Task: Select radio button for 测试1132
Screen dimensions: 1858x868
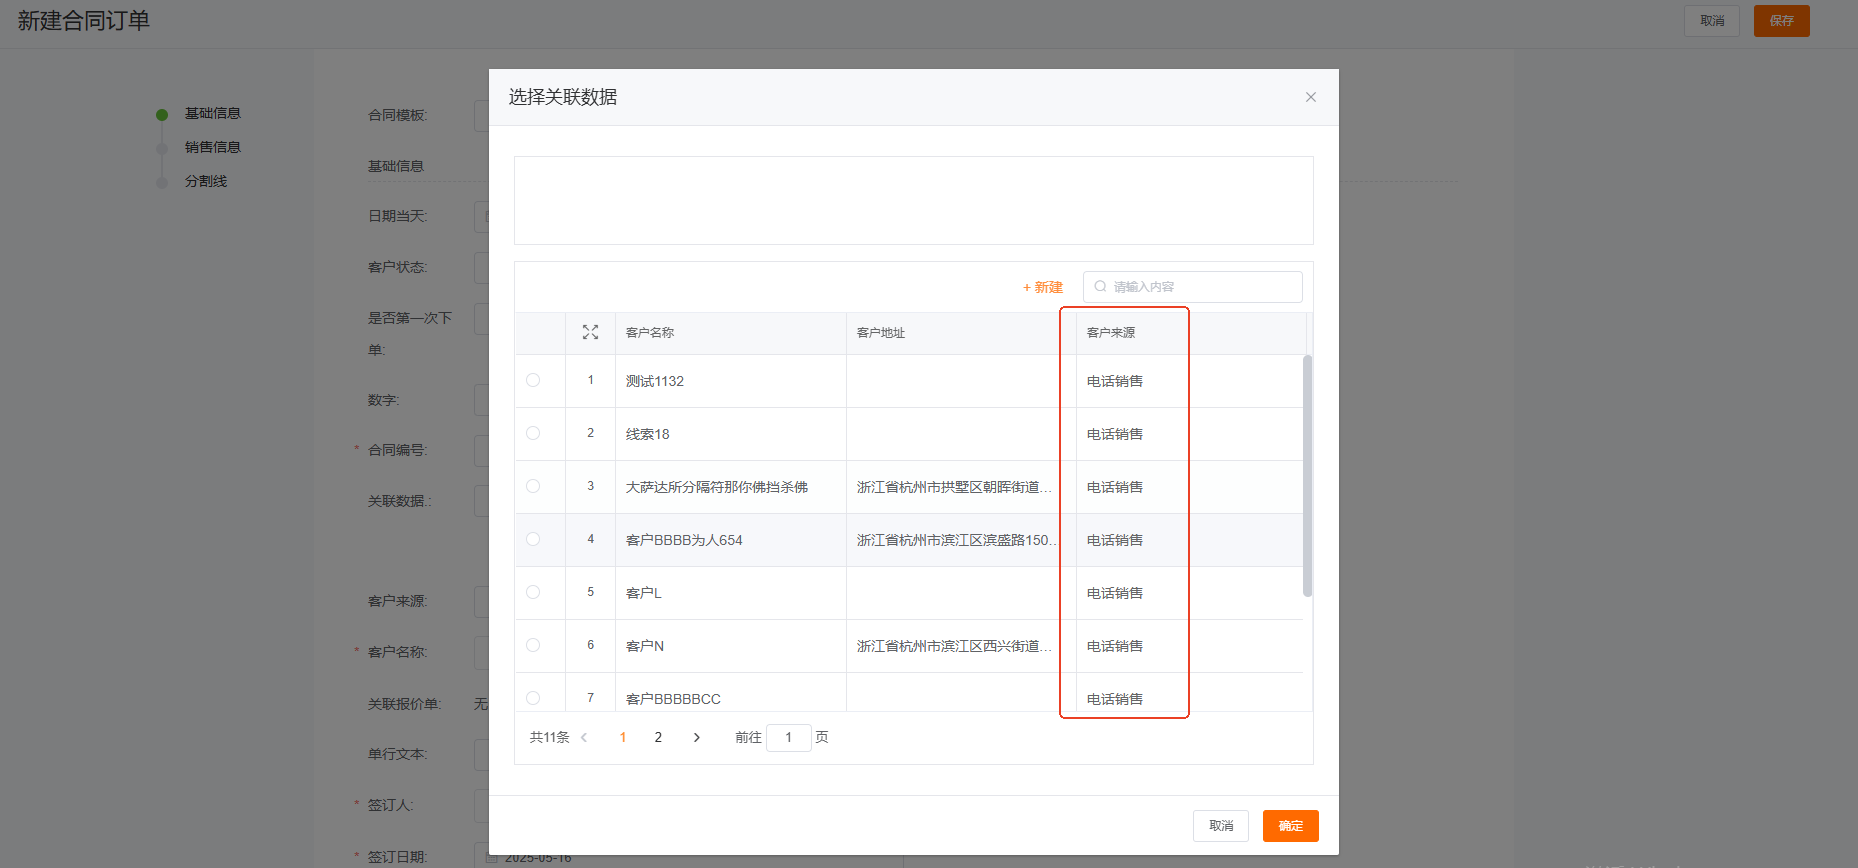Action: point(533,380)
